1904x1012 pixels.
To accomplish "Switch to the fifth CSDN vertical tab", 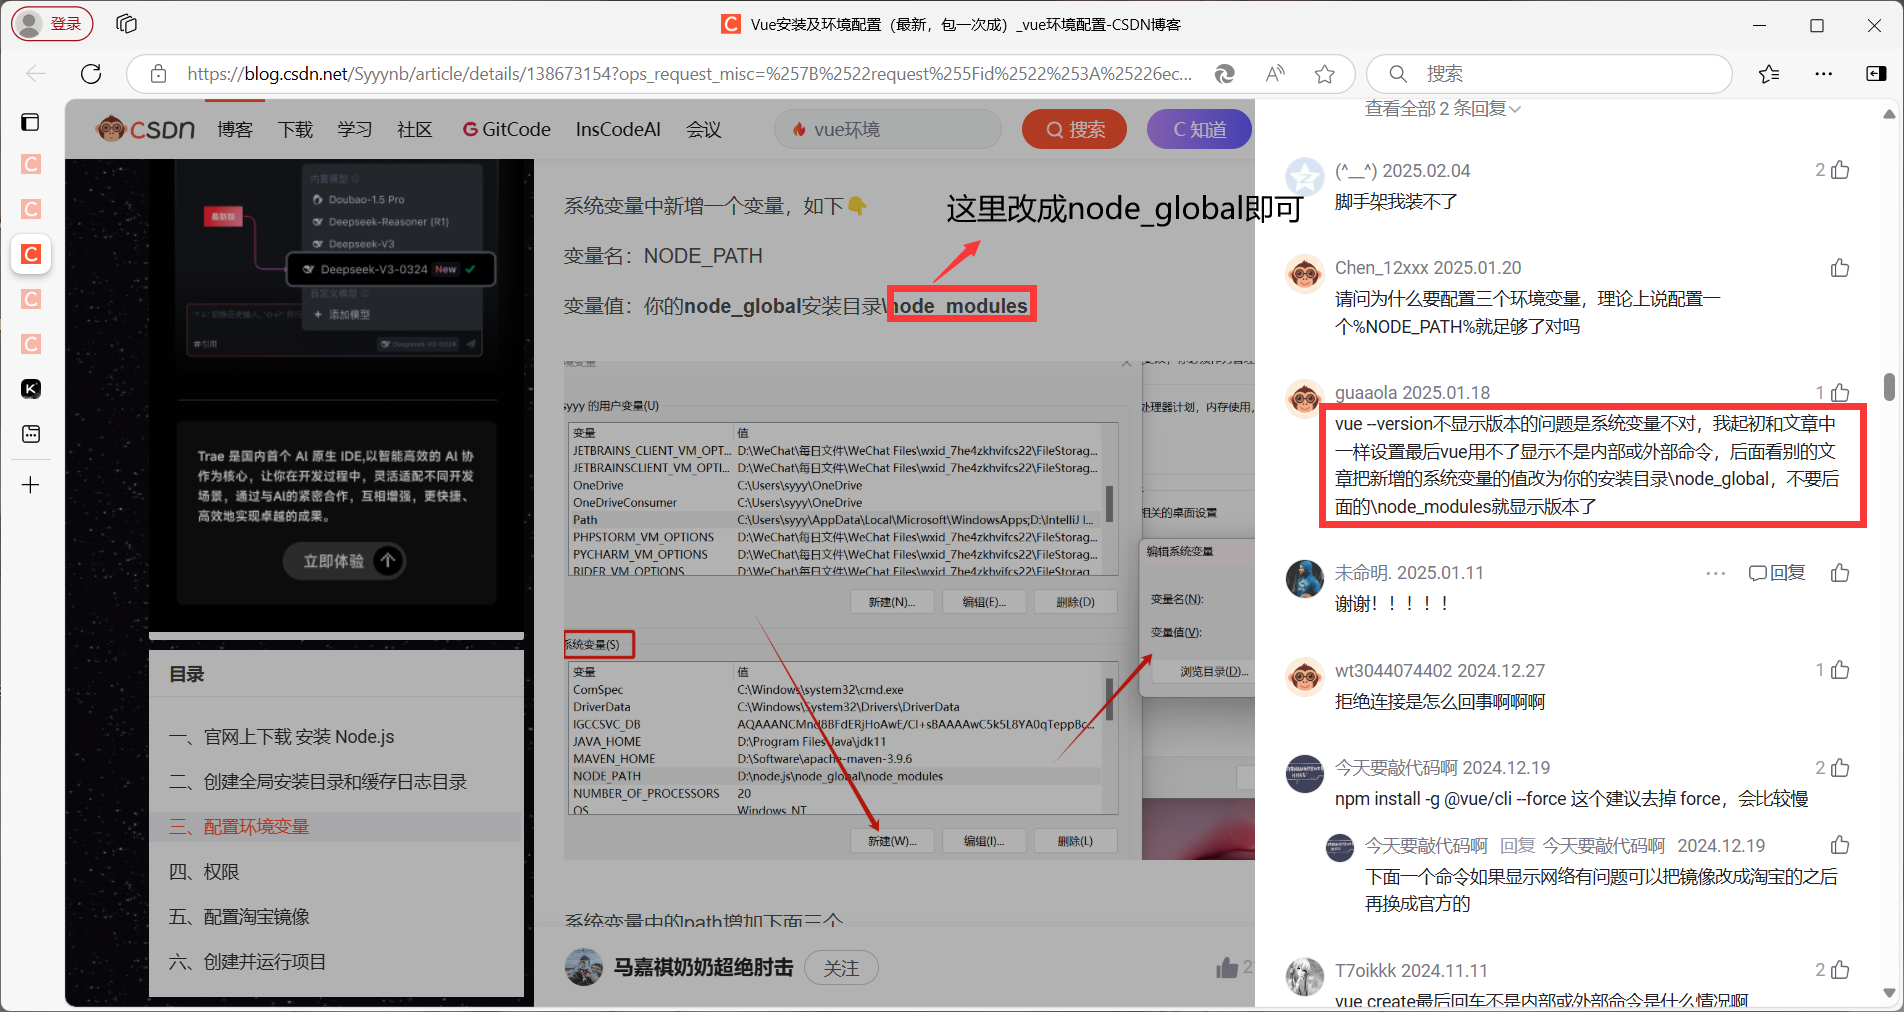I will coord(31,344).
